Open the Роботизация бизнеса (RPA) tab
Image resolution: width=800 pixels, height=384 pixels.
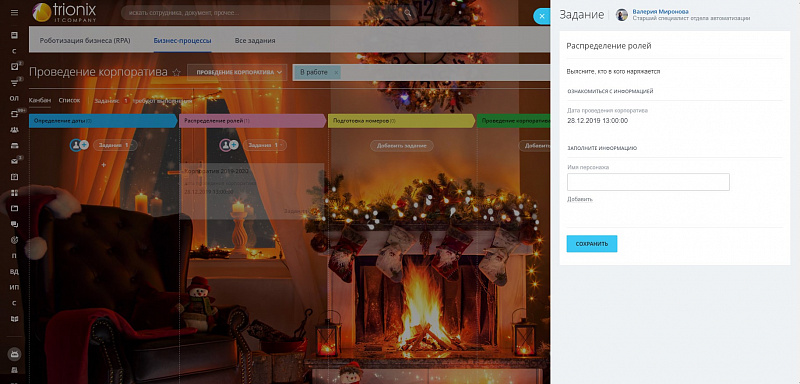click(x=85, y=41)
